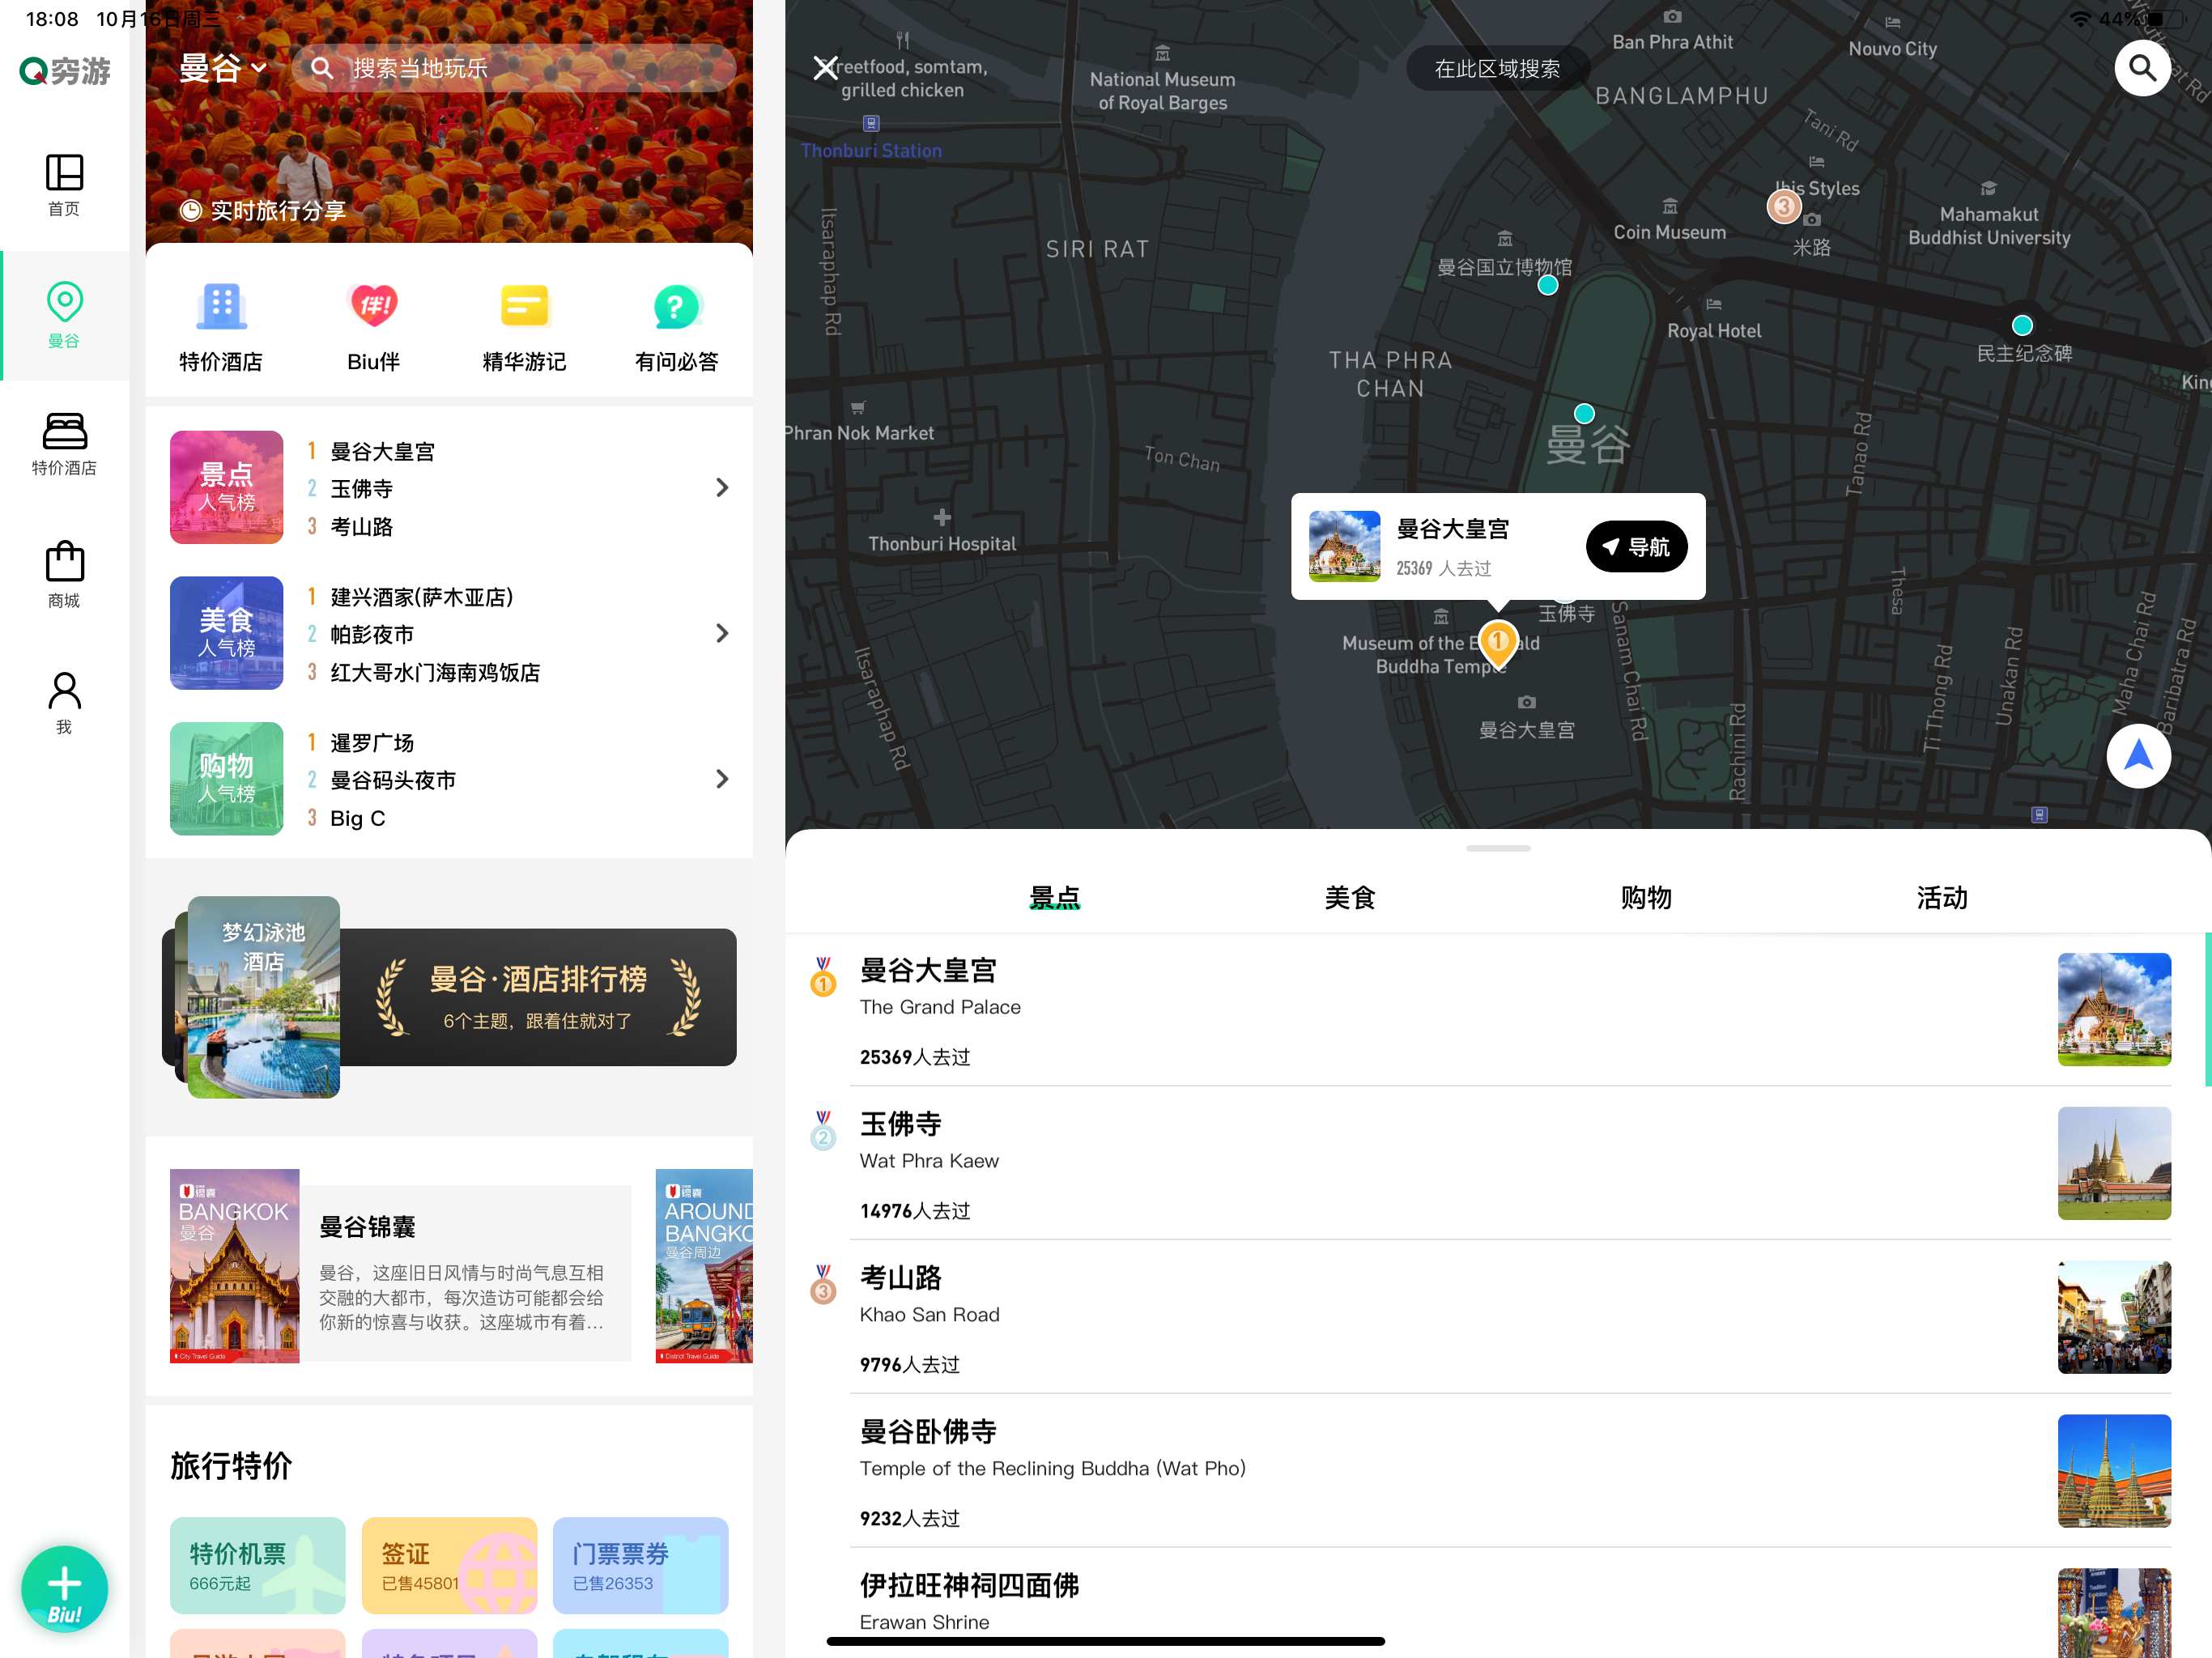Open the AROUND BANGKOK guide cover
The width and height of the screenshot is (2212, 1658).
click(704, 1266)
